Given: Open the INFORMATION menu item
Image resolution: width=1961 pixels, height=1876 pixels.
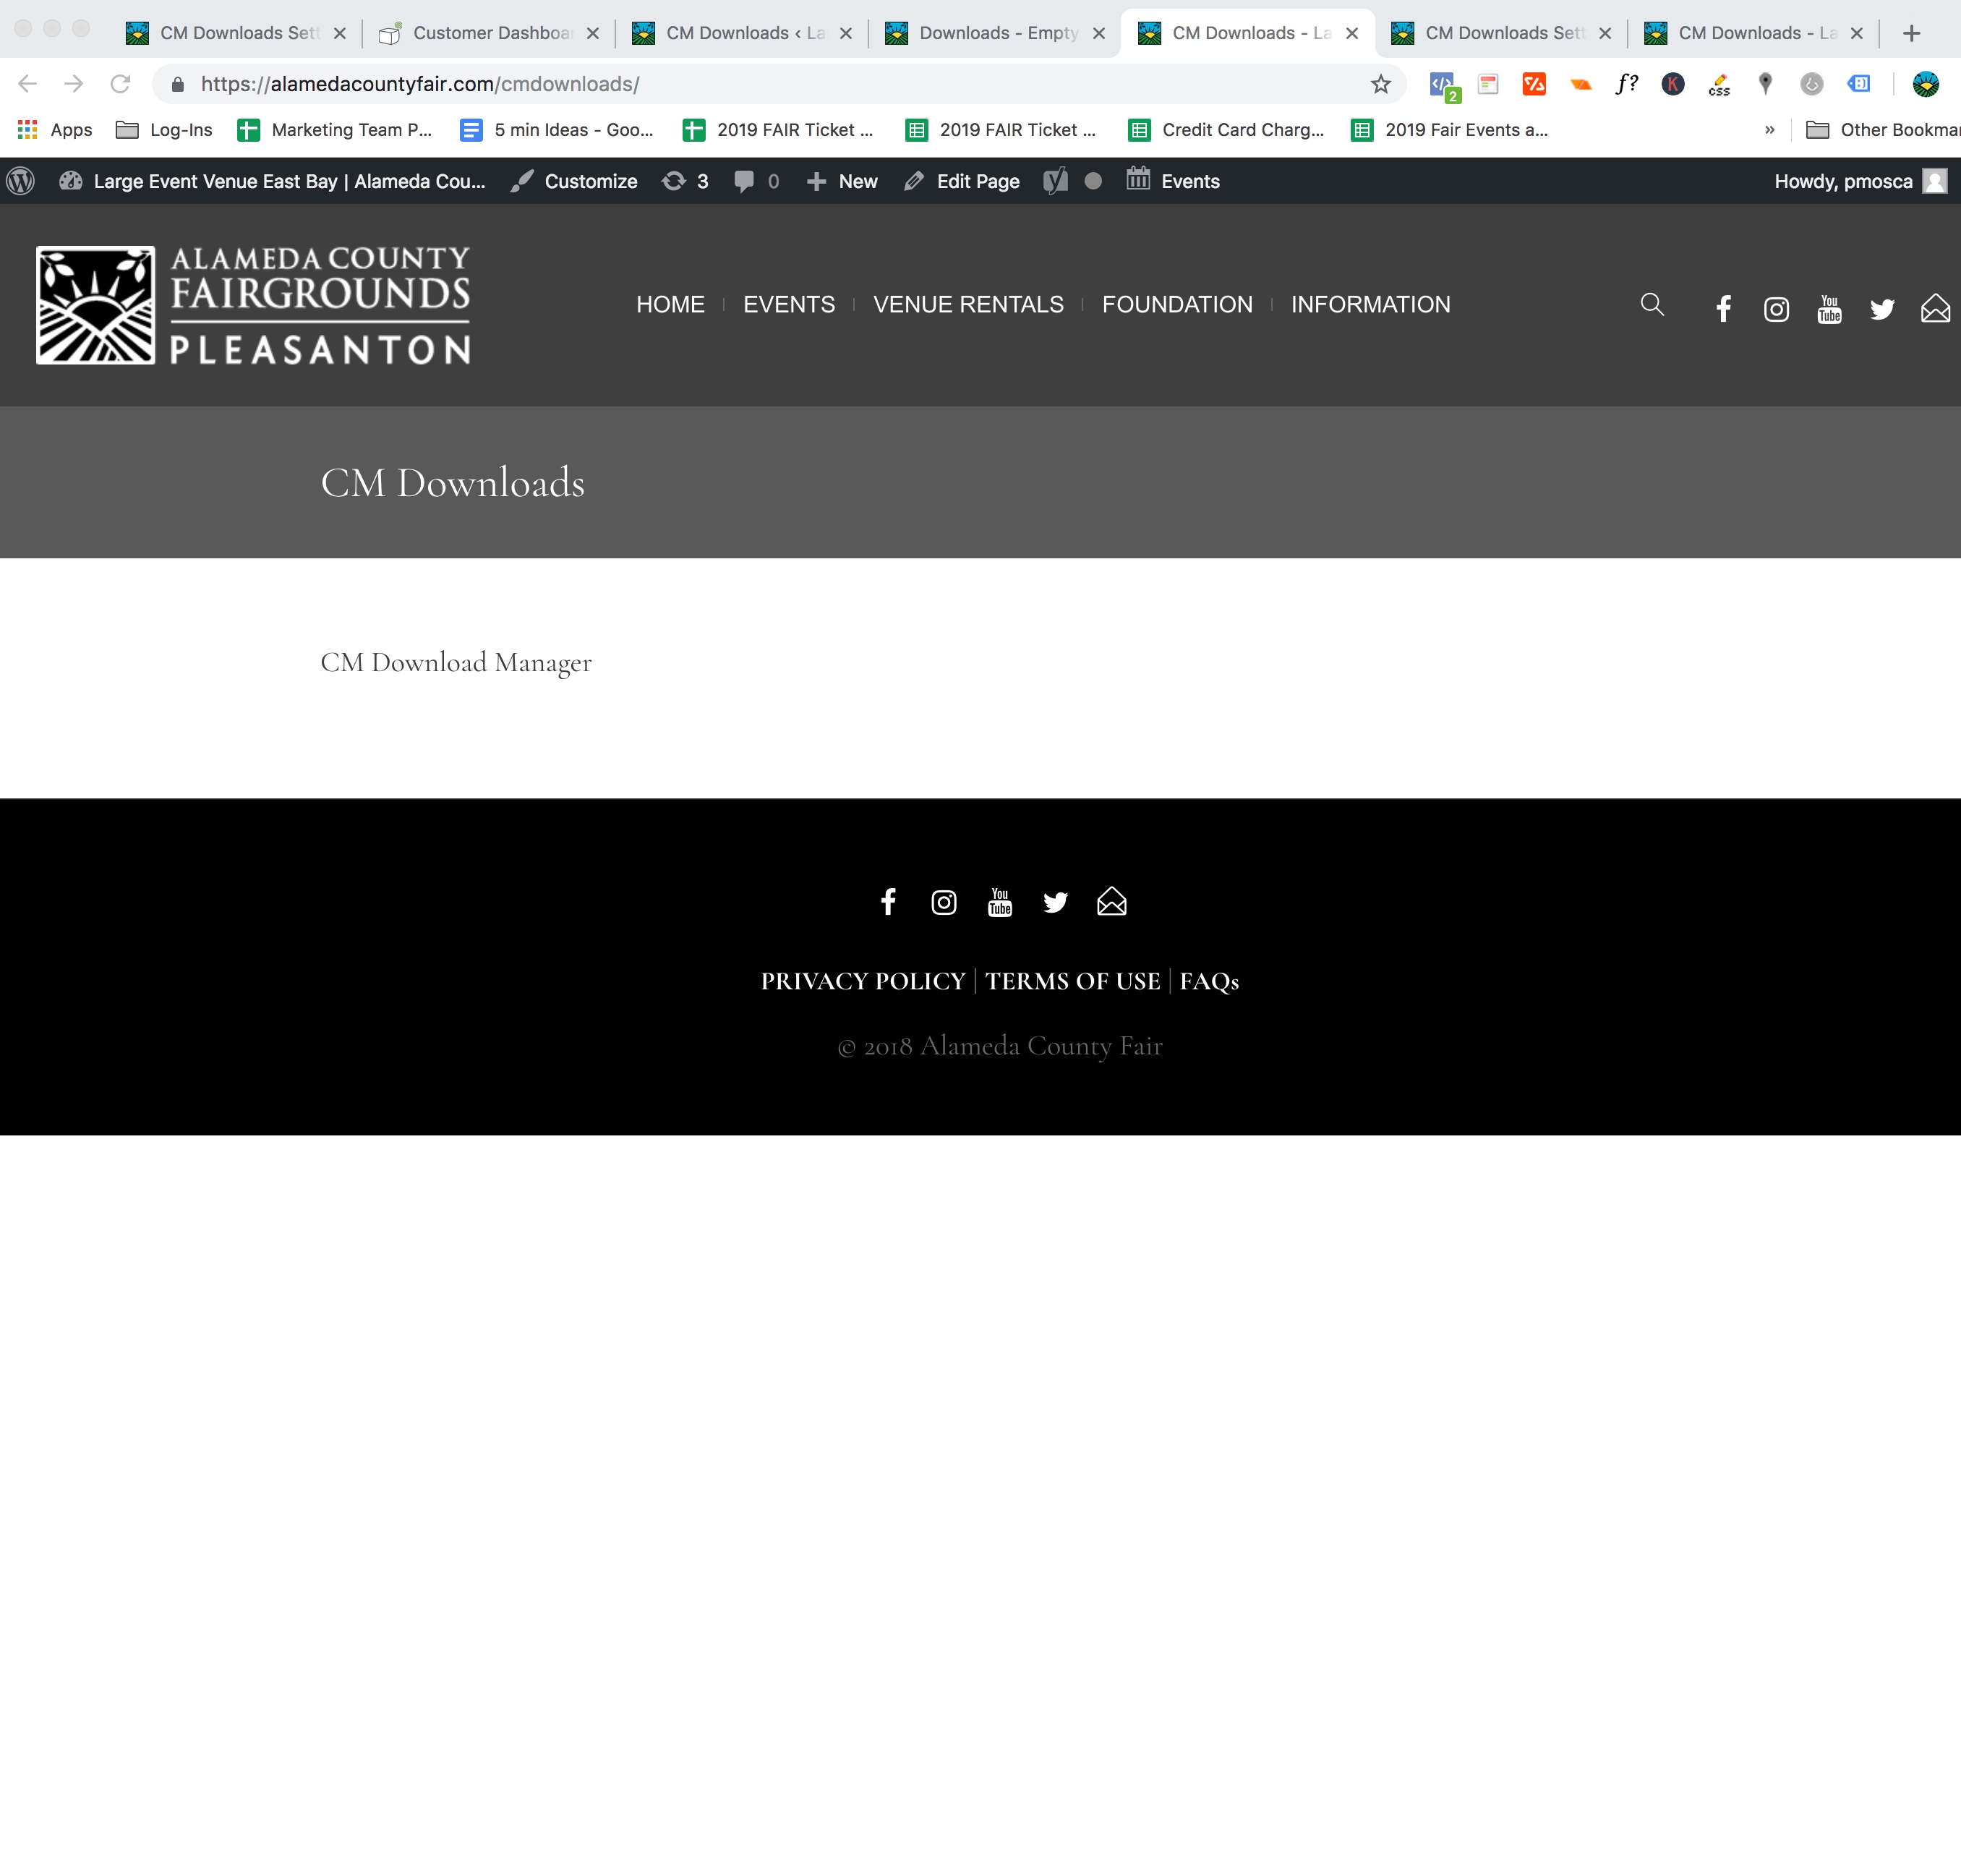Looking at the screenshot, I should [x=1370, y=304].
